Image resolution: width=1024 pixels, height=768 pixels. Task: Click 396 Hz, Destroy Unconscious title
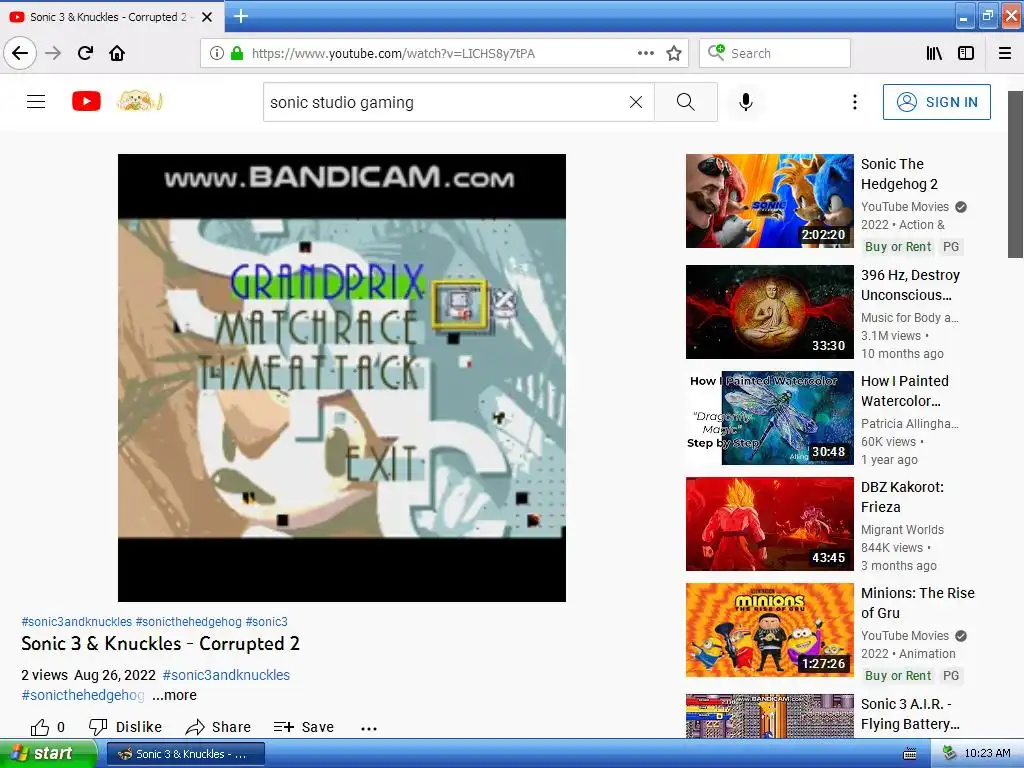[x=910, y=285]
